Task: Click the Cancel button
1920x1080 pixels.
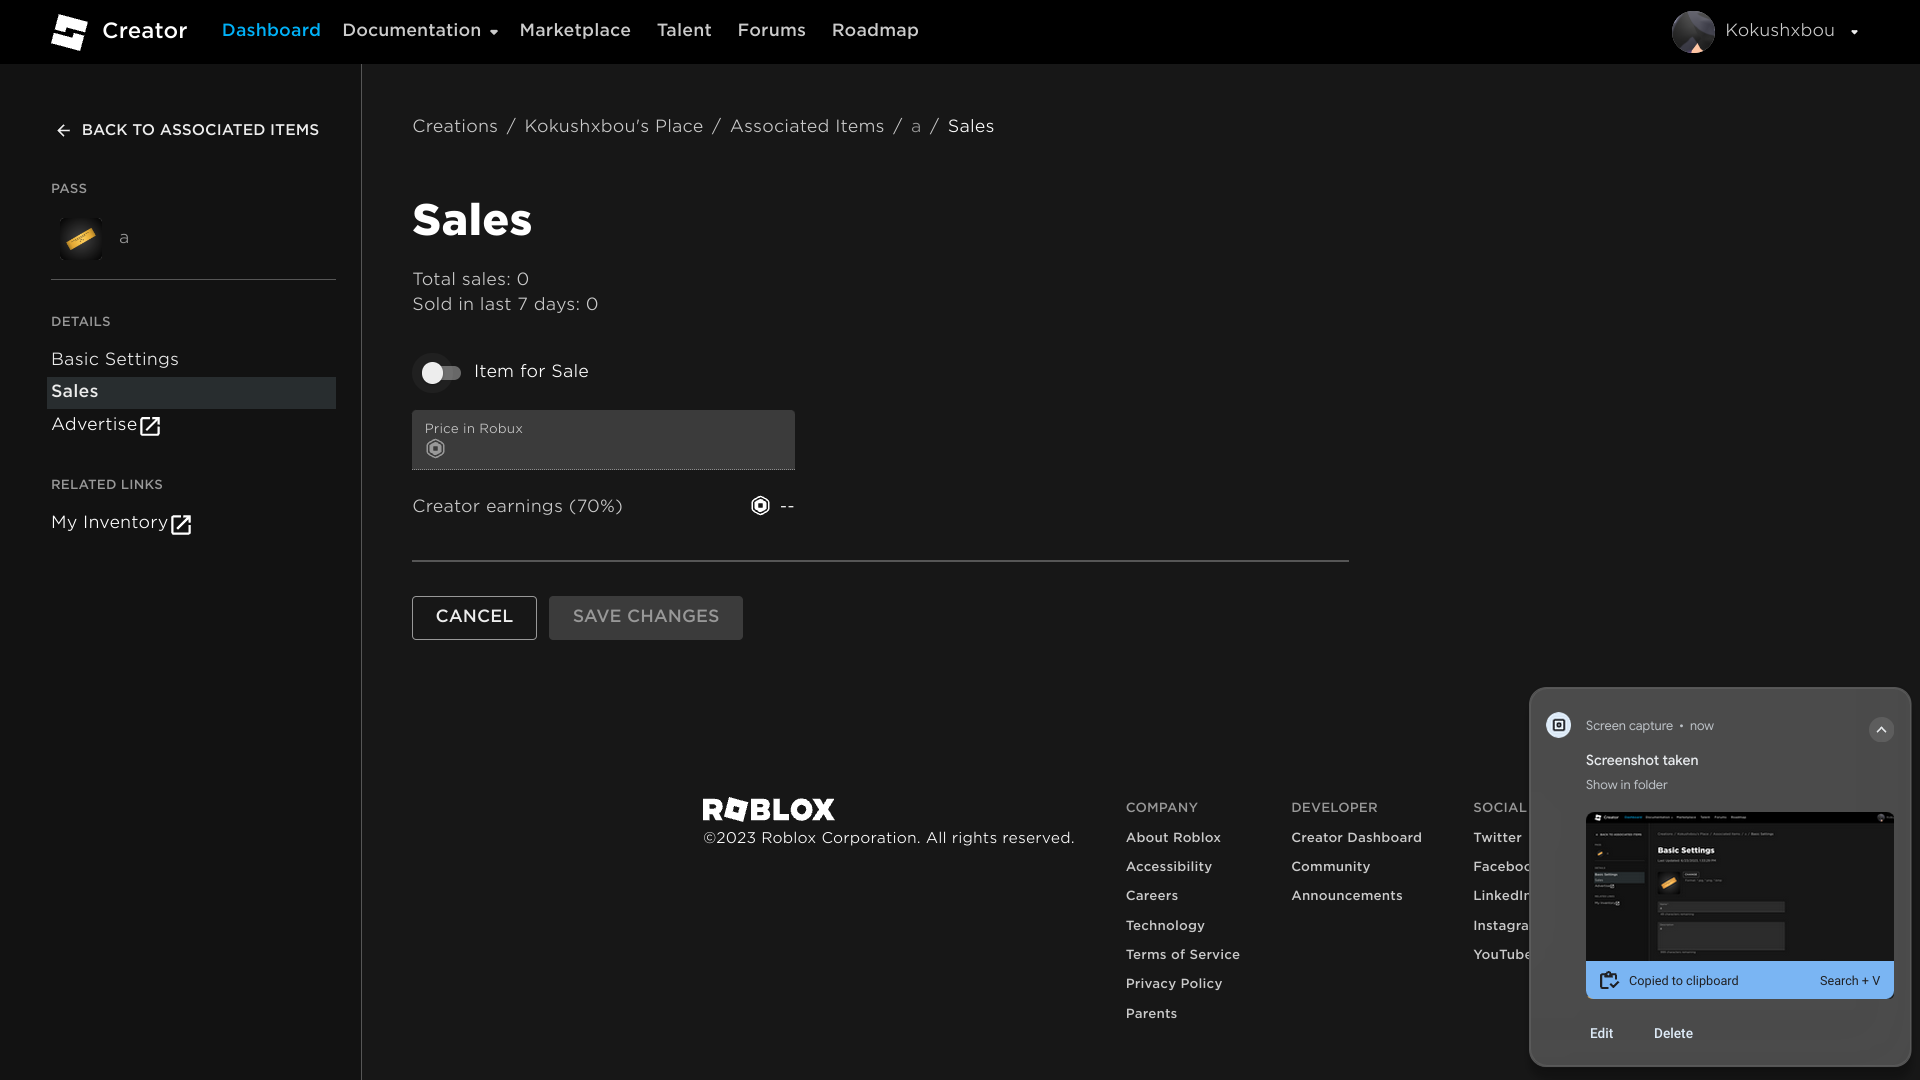Action: (x=474, y=618)
